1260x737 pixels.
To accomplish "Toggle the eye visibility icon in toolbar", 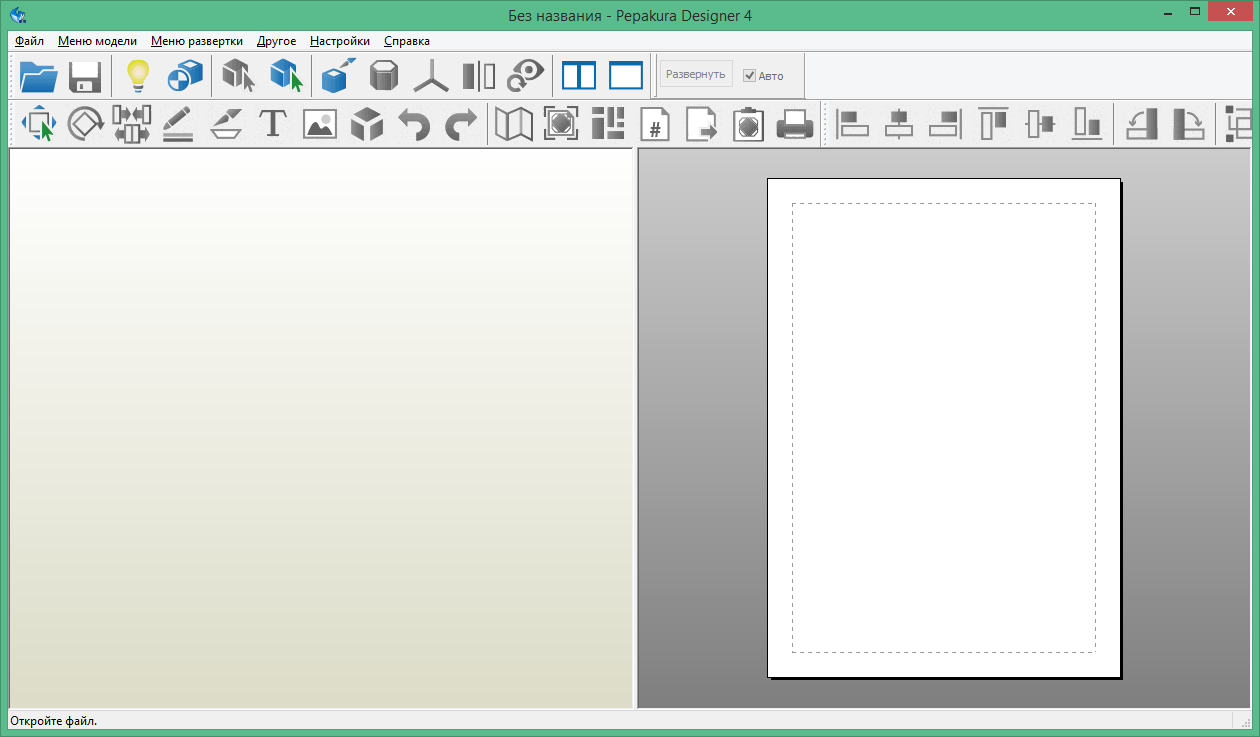I will pos(526,76).
